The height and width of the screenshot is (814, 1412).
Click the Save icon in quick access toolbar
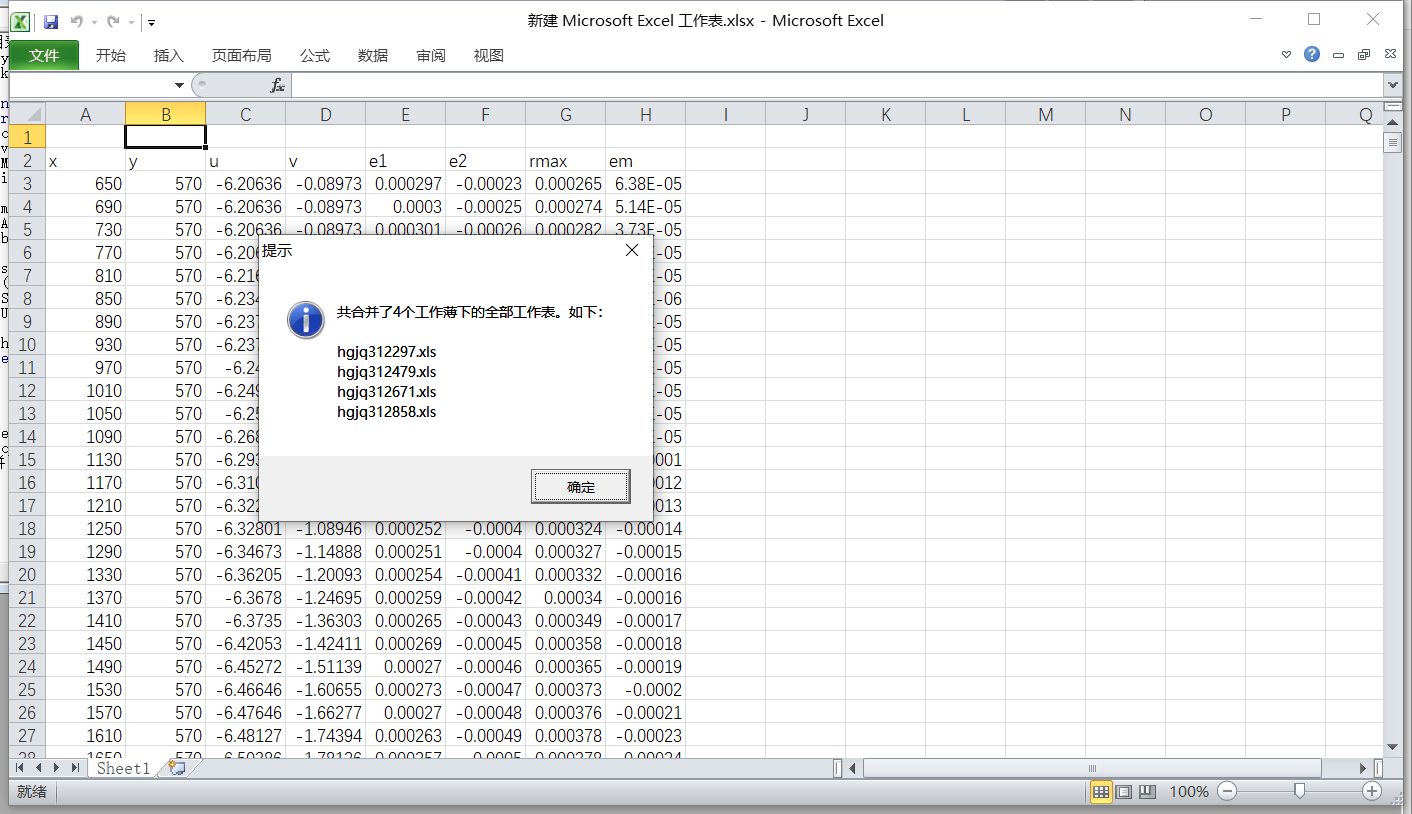click(51, 21)
